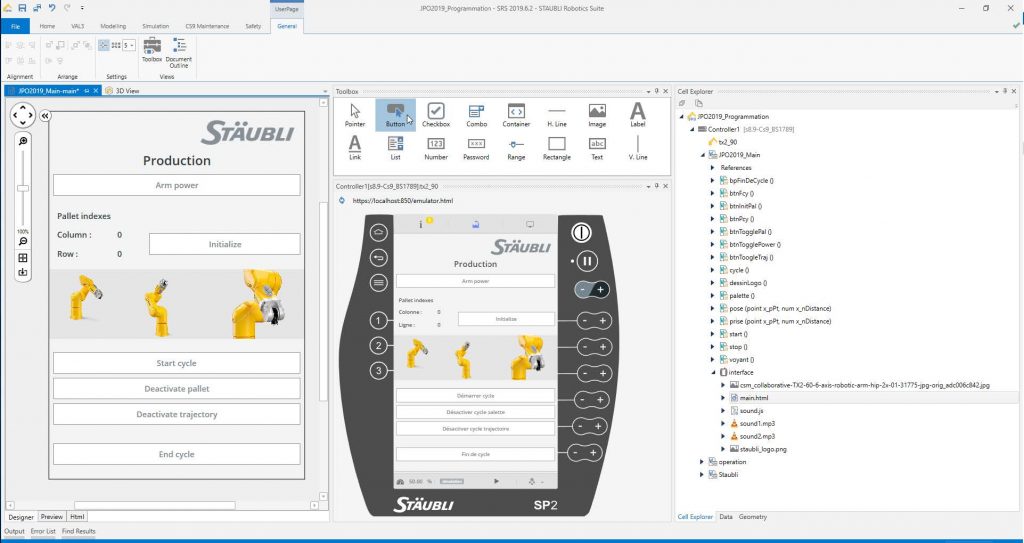Image resolution: width=1024 pixels, height=543 pixels.
Task: Switch to the Simulation ribbon tab
Action: point(155,26)
